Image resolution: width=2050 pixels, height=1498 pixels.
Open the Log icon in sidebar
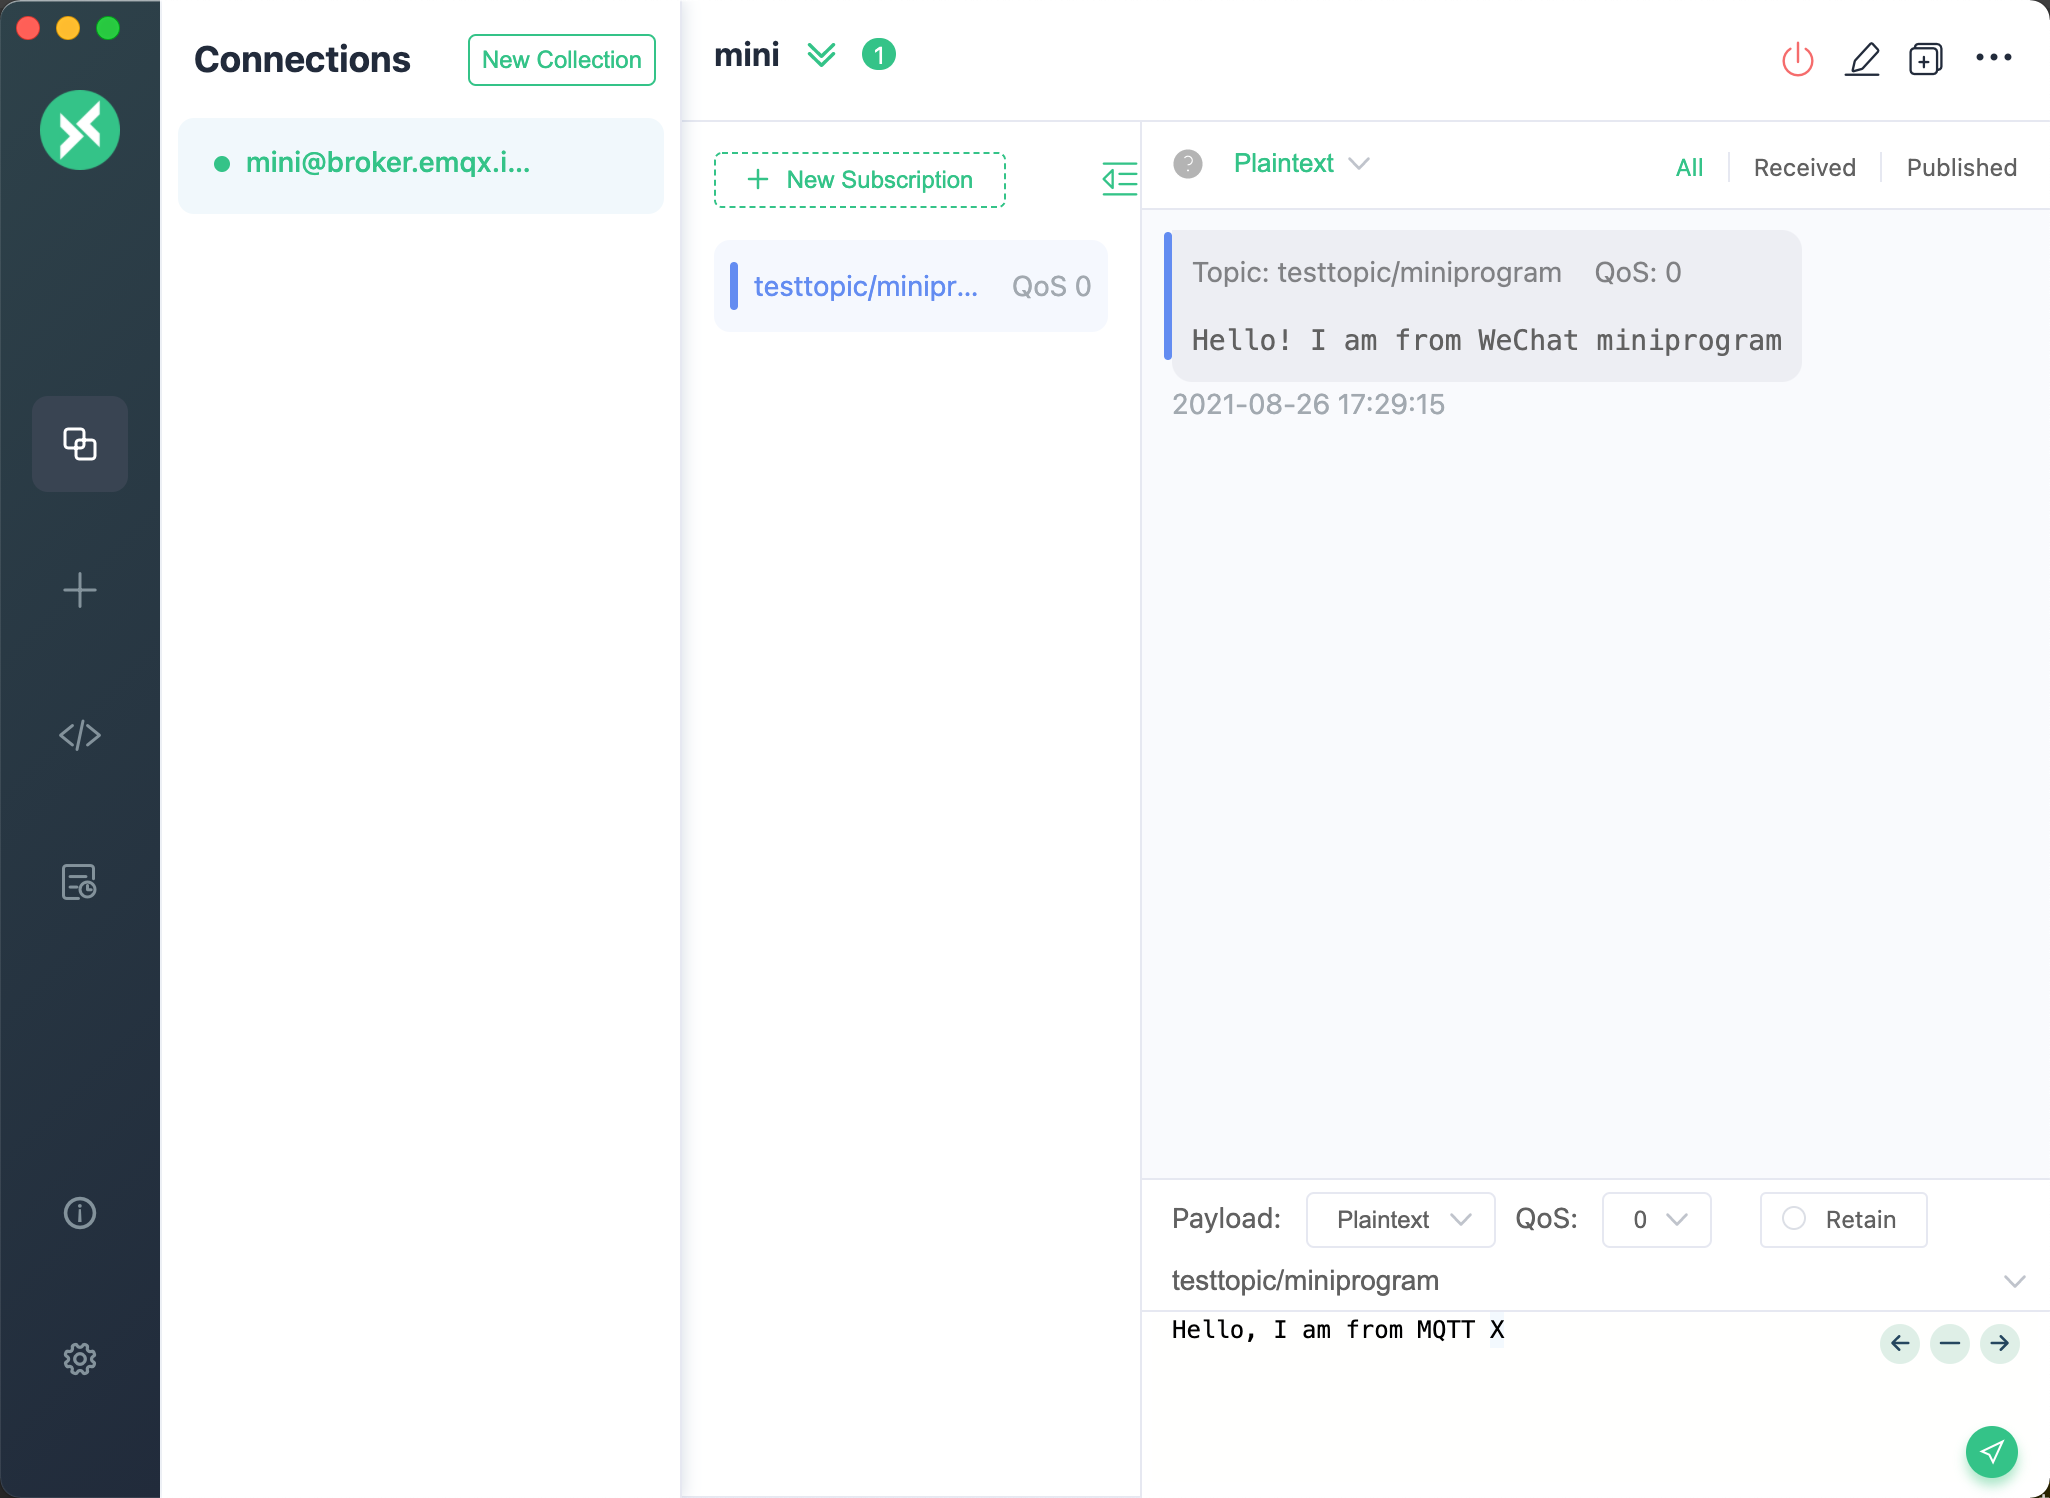80,882
